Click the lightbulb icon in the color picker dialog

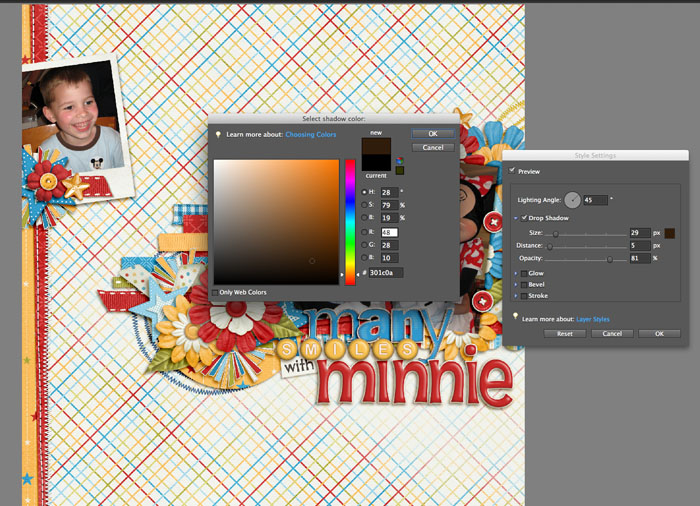[218, 134]
